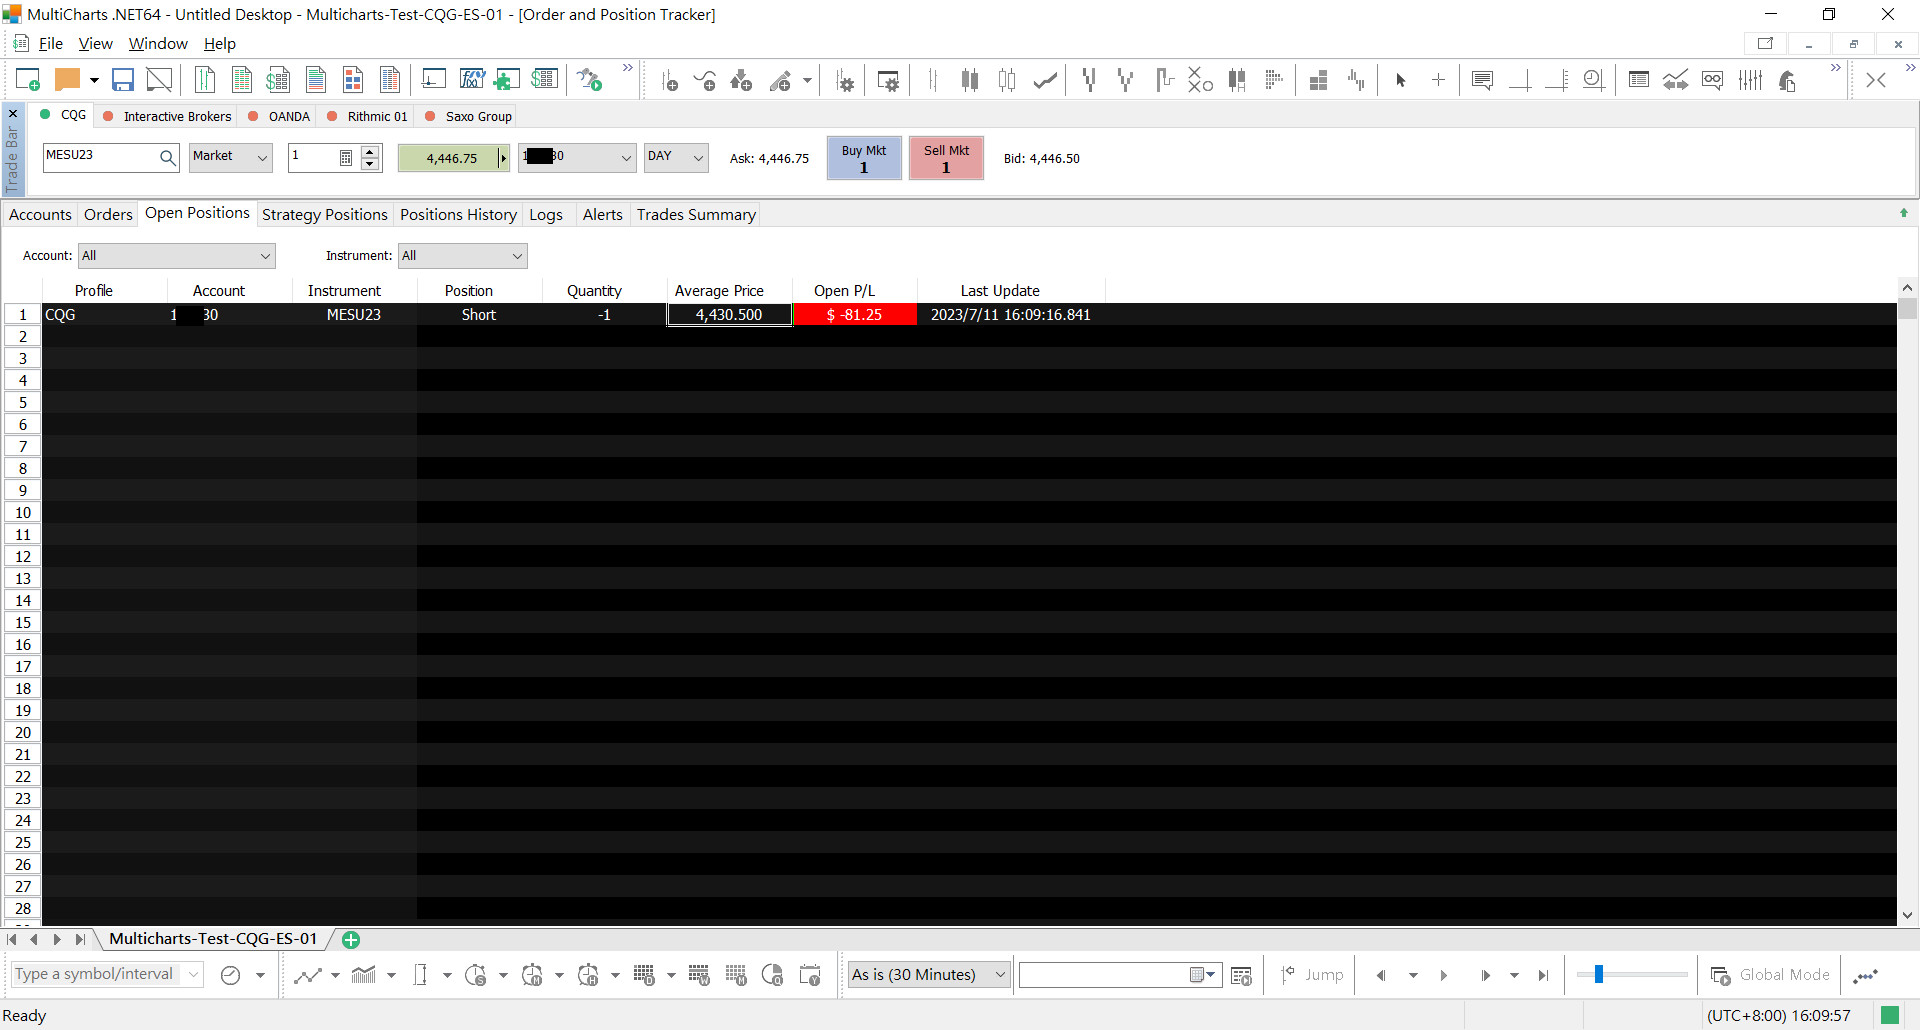
Task: Open the function fx editor icon
Action: click(472, 80)
